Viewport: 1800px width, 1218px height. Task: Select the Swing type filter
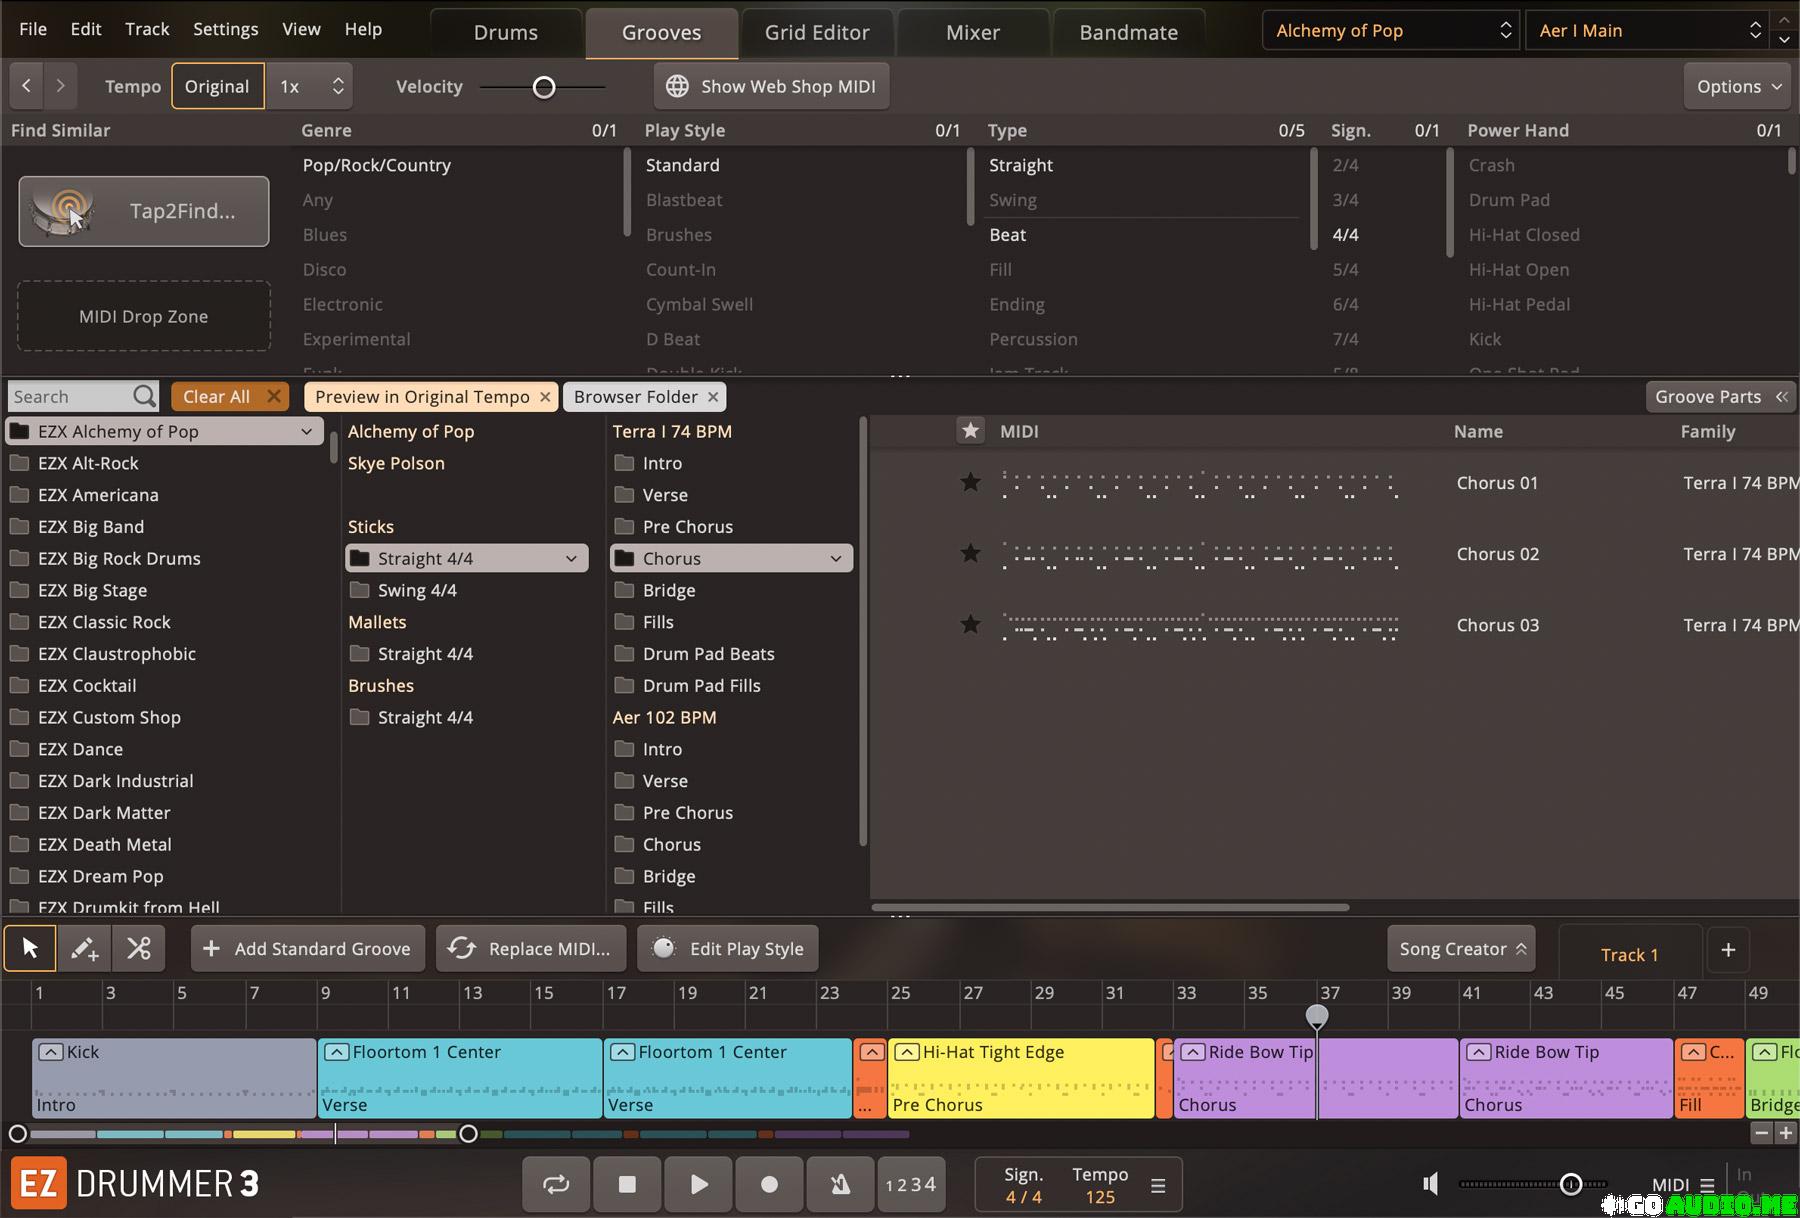coord(1013,200)
